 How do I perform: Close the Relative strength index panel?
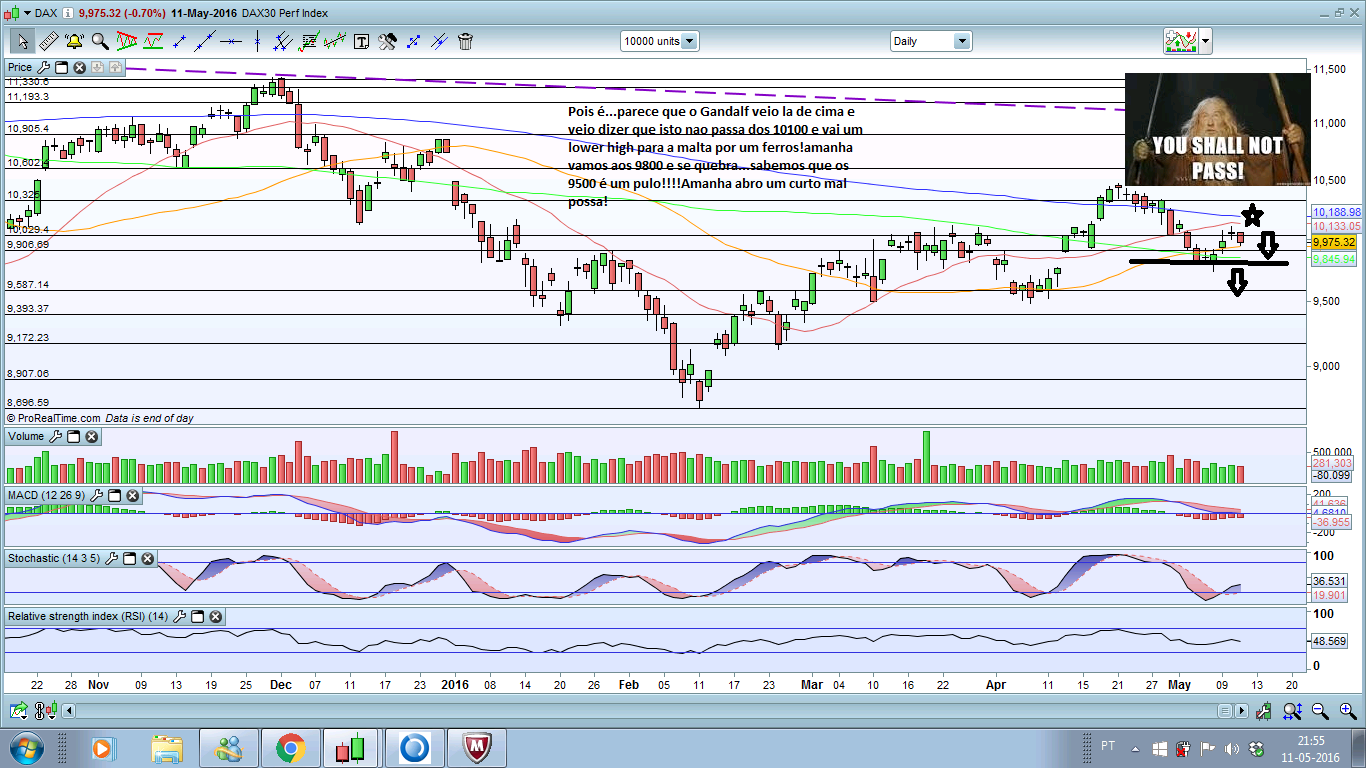215,617
